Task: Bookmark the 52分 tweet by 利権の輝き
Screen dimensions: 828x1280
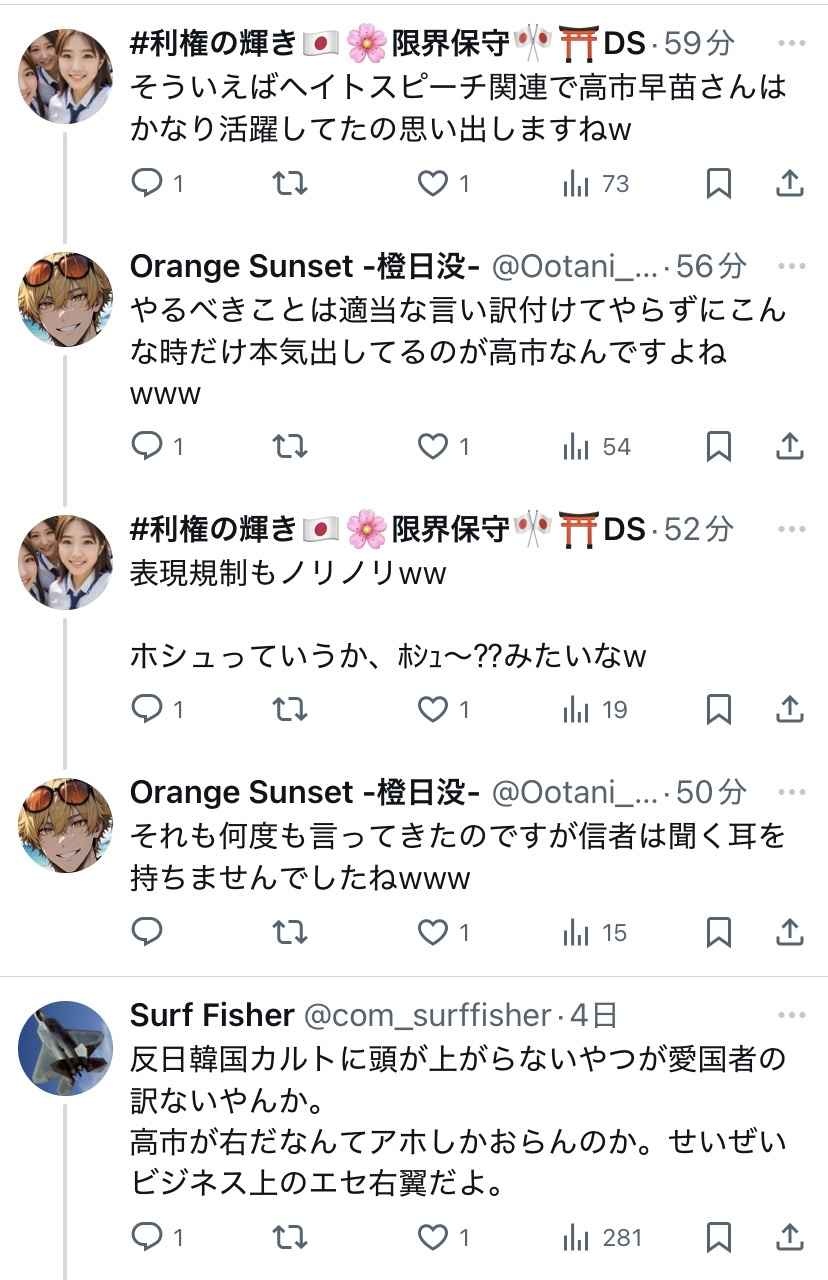Action: (x=718, y=709)
